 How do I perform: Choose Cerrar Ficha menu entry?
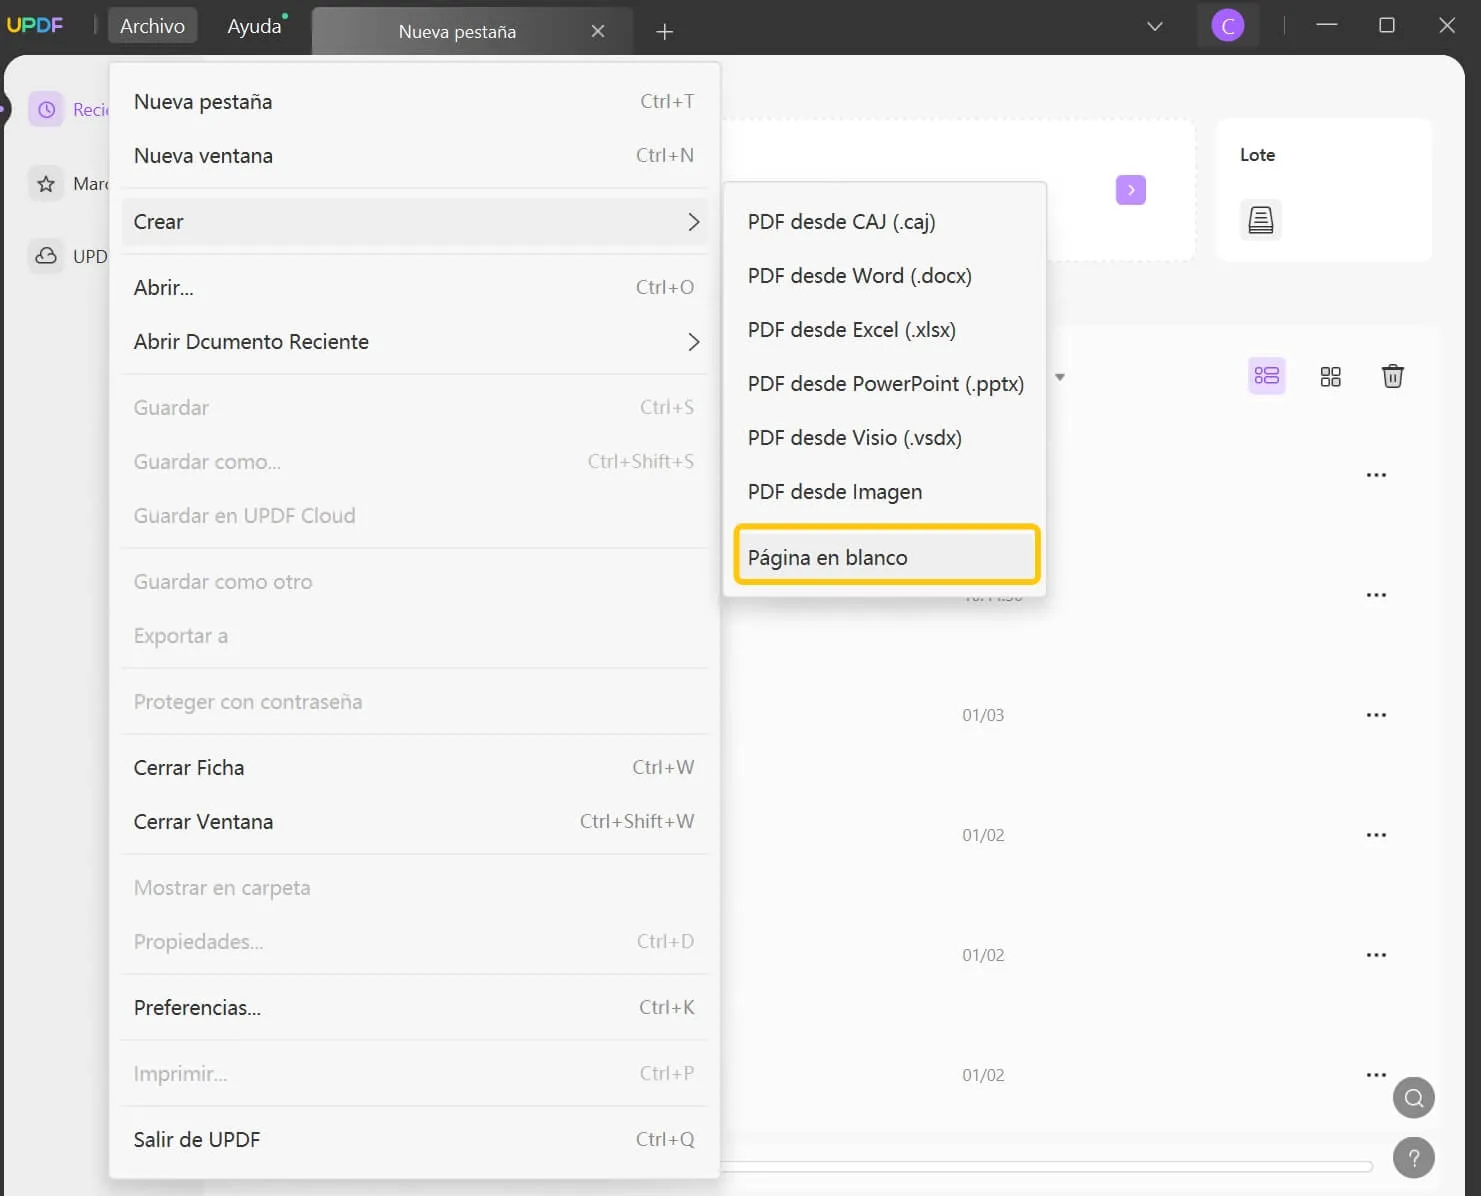[414, 768]
